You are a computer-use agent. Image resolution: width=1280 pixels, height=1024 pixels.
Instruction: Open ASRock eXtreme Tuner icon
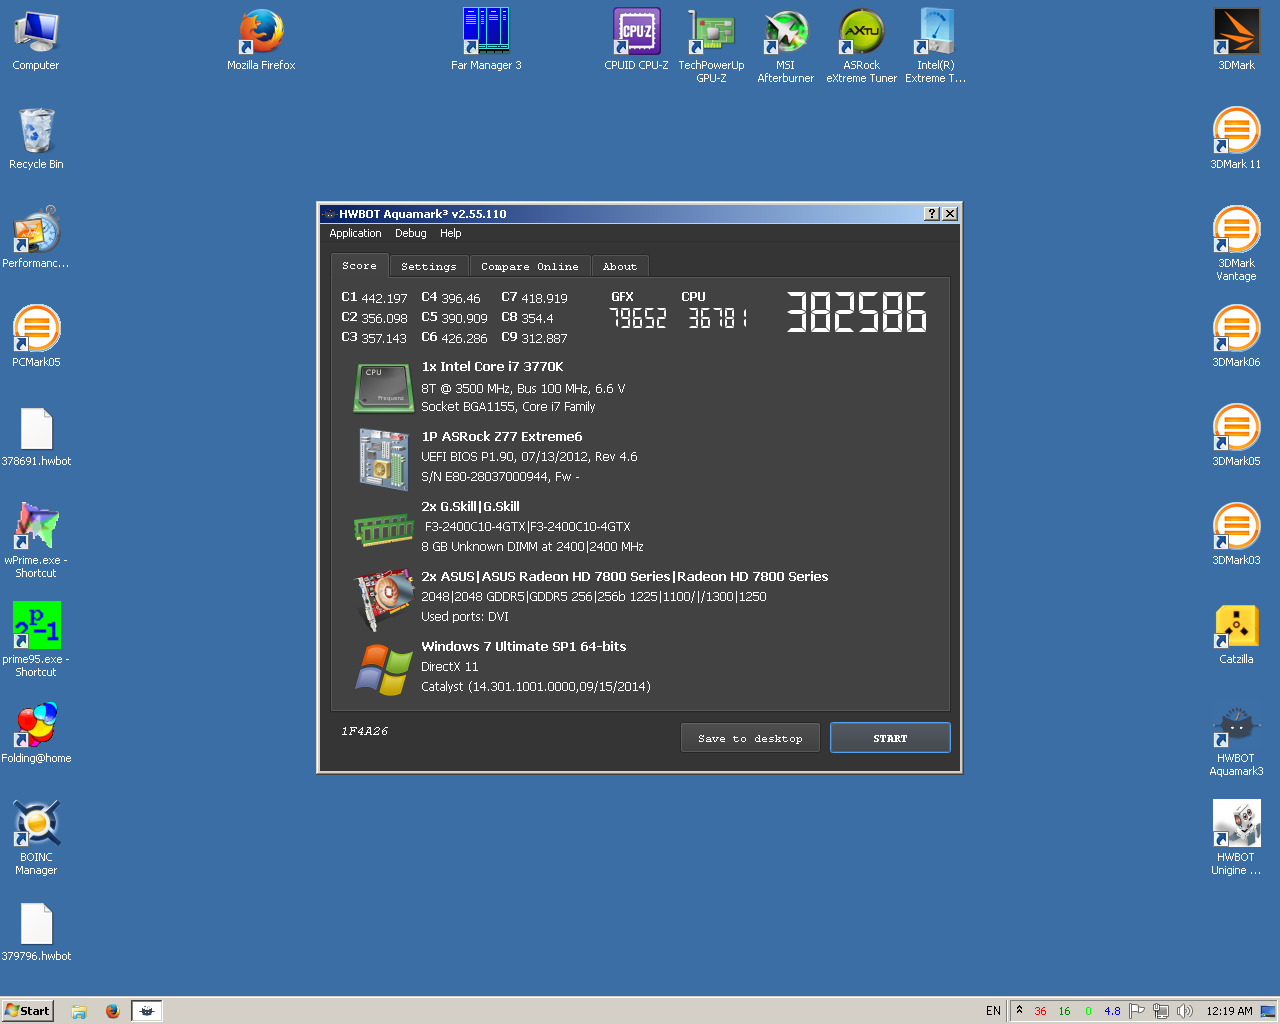(x=861, y=45)
